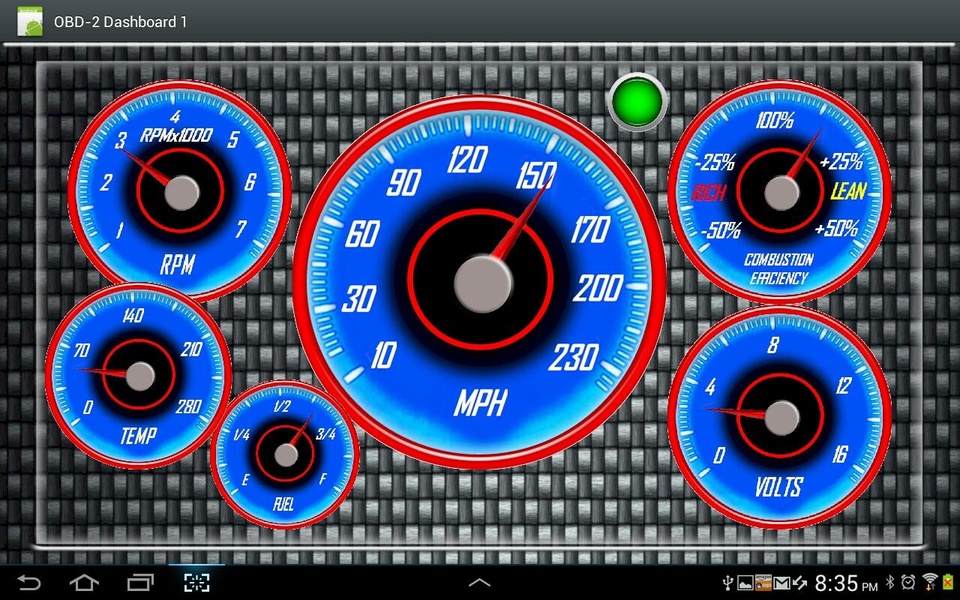Tap the FUEL level gauge
The height and width of the screenshot is (600, 960).
[x=285, y=455]
